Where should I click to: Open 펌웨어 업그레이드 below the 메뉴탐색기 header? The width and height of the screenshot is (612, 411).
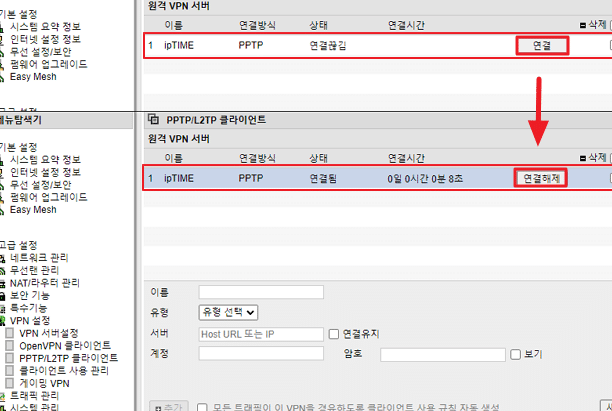coord(48,197)
